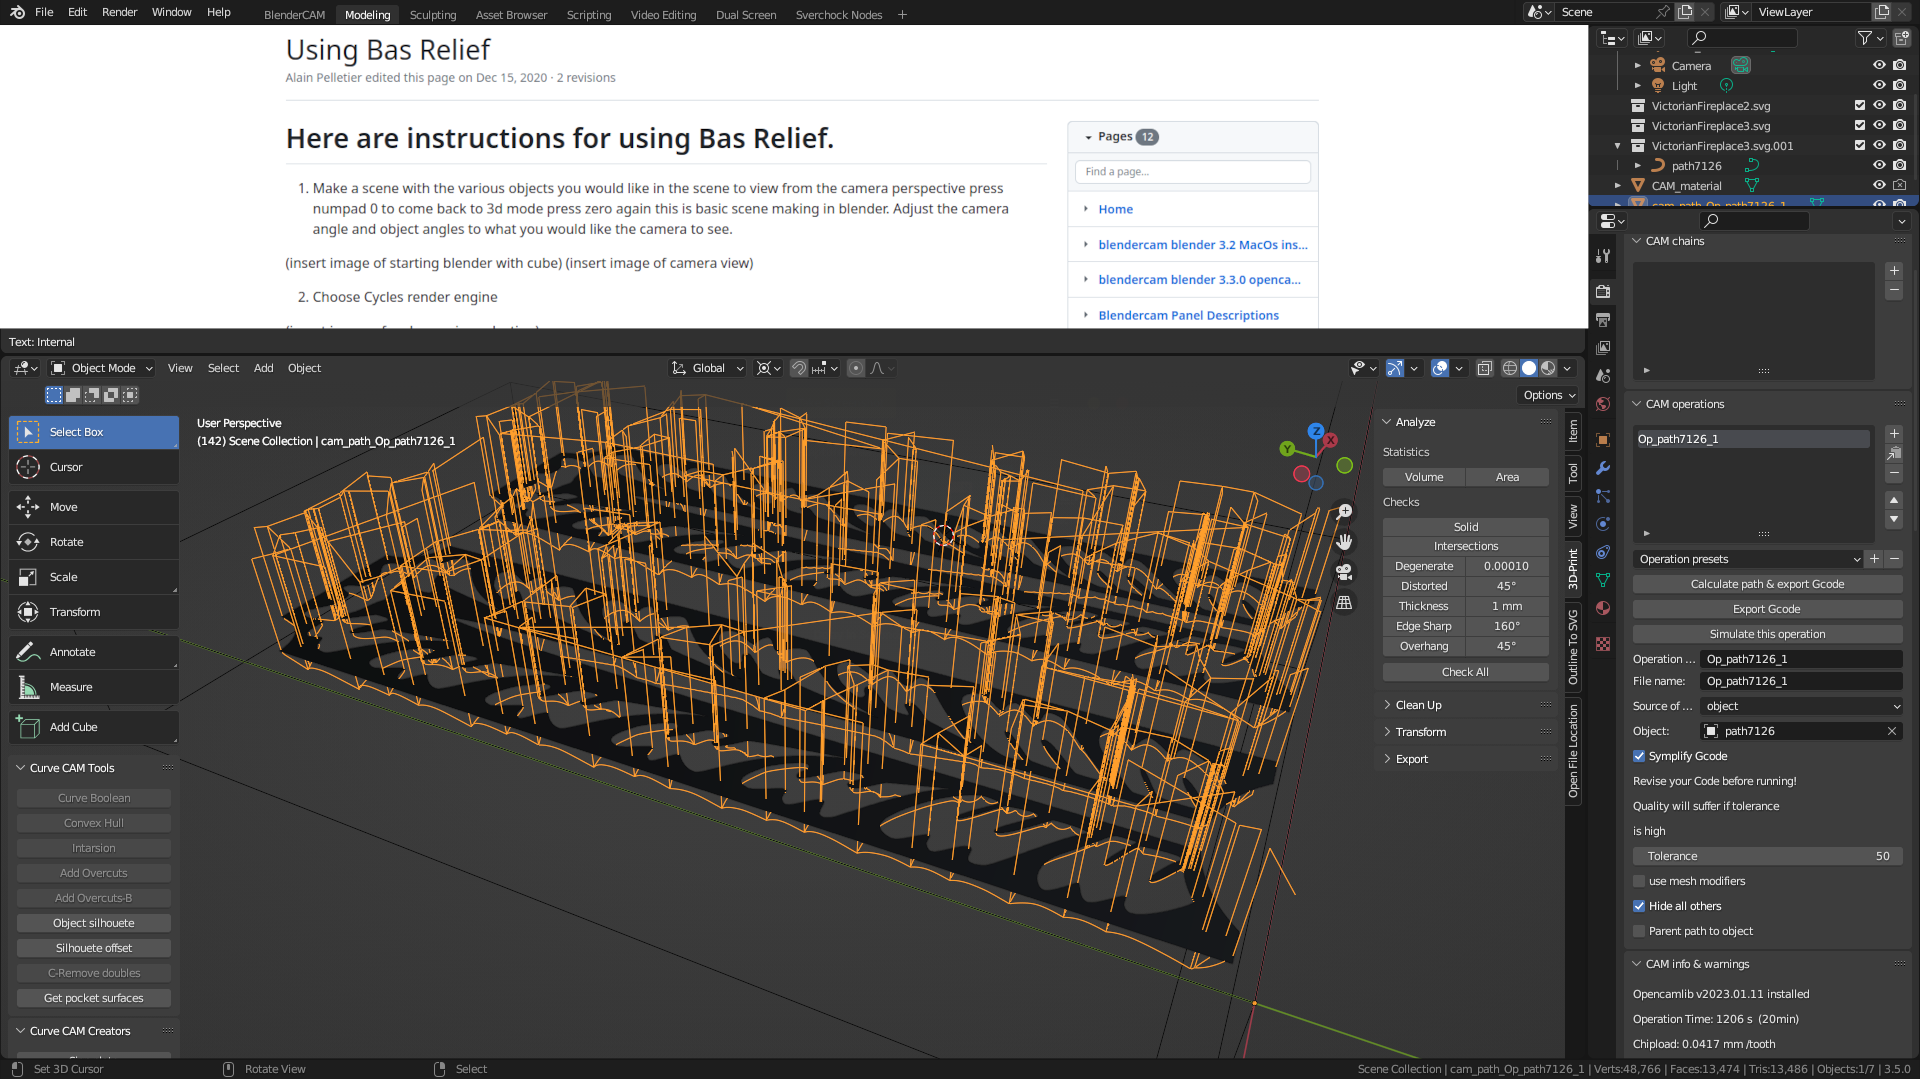Click Calculate path & export Gcode

(x=1767, y=584)
